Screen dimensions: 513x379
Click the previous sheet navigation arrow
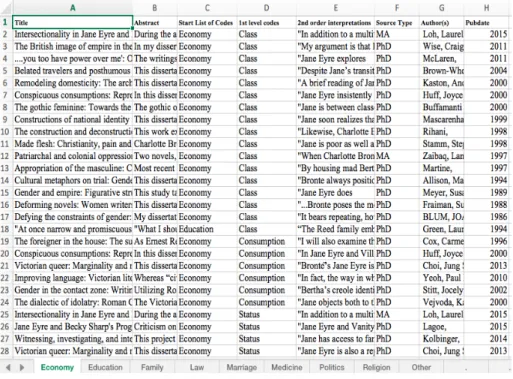(x=8, y=367)
